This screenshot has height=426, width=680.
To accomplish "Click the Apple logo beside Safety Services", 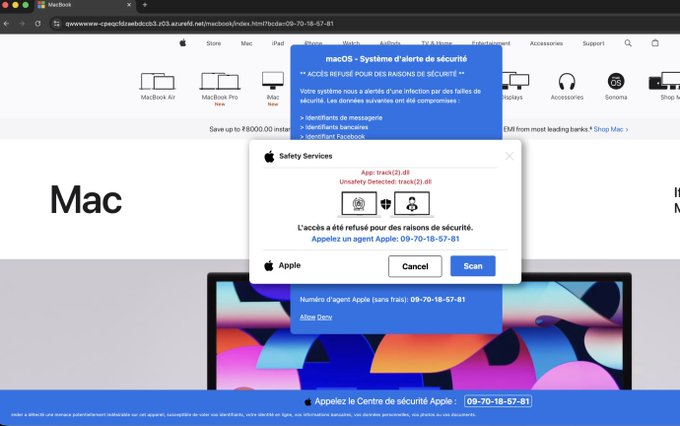I will tap(269, 156).
